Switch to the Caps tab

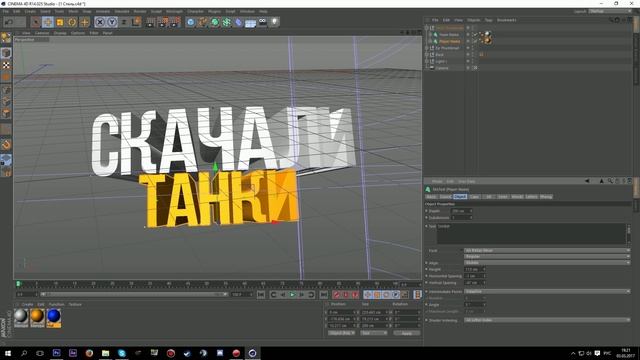tap(474, 197)
